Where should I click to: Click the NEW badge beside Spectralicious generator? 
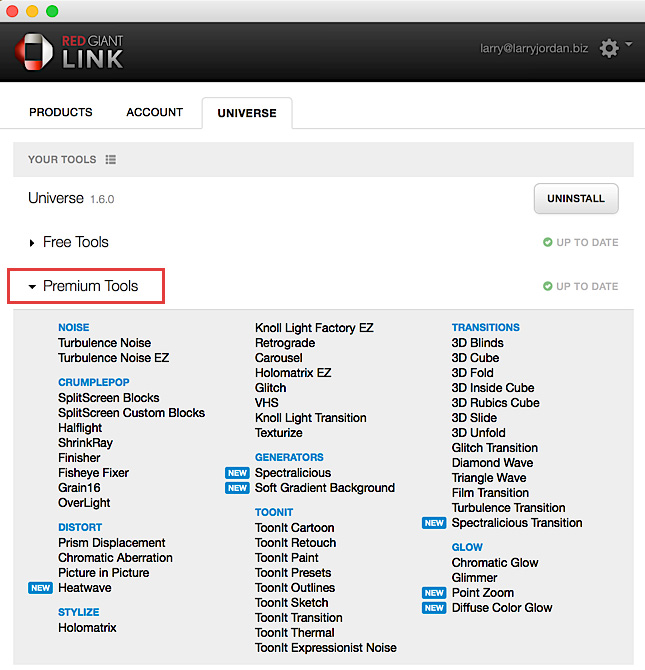pos(237,473)
